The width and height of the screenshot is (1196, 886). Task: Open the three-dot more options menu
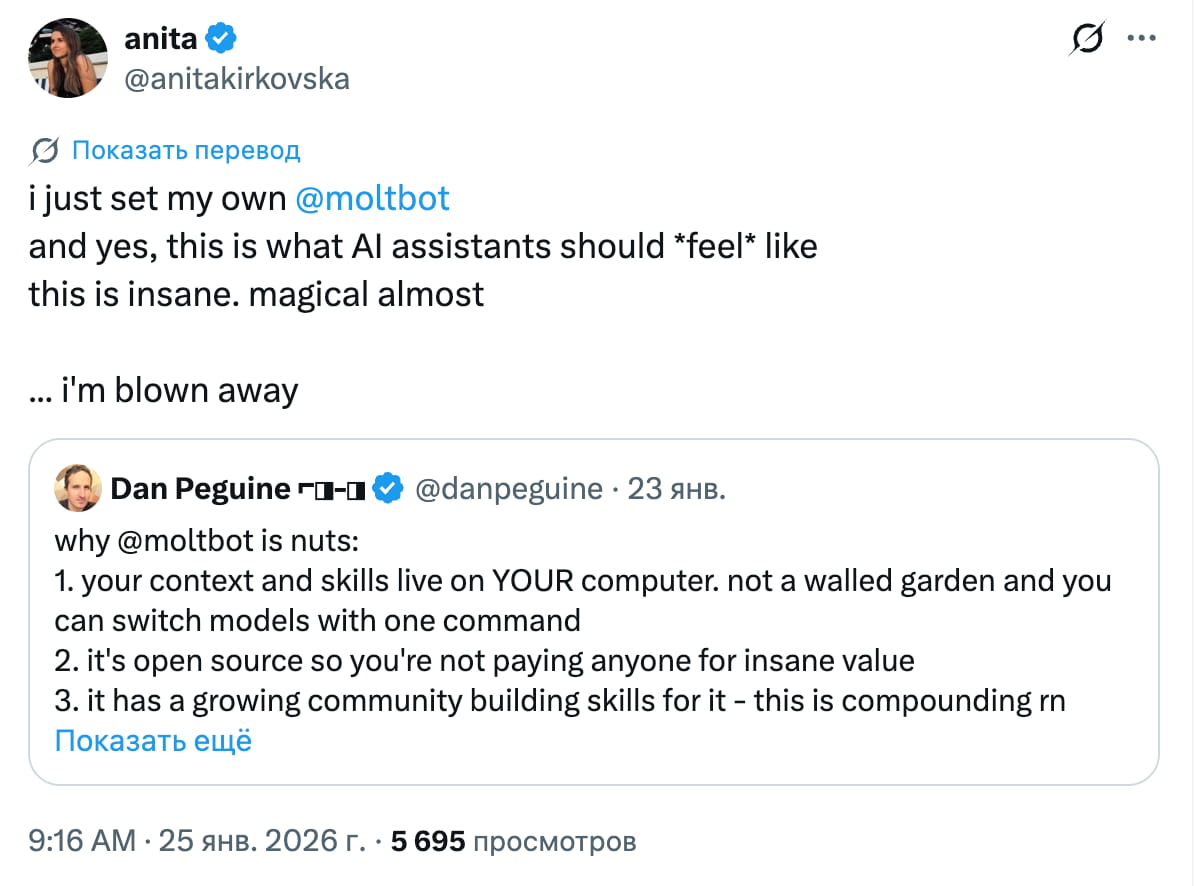1143,38
